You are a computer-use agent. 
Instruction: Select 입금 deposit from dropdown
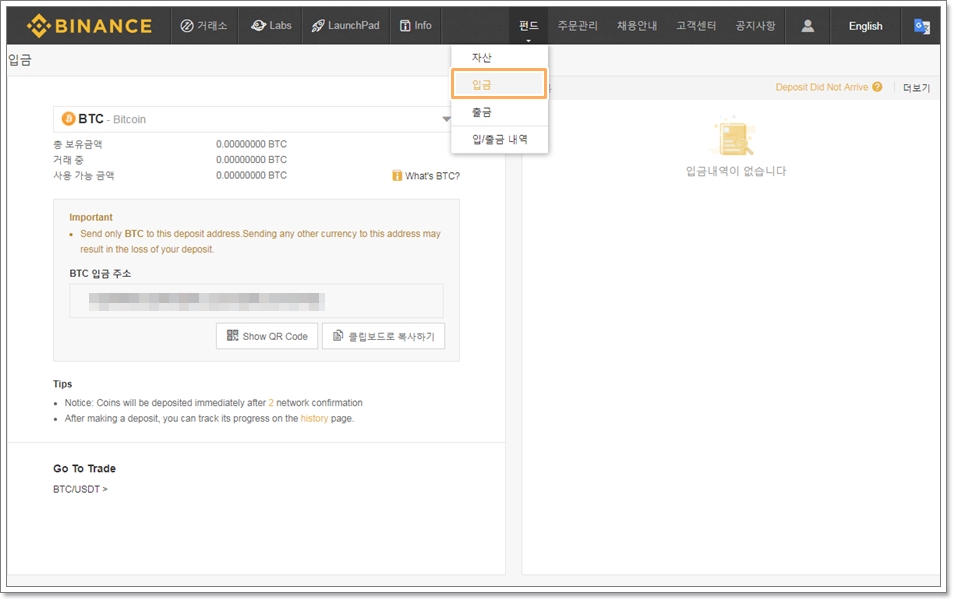click(x=499, y=84)
